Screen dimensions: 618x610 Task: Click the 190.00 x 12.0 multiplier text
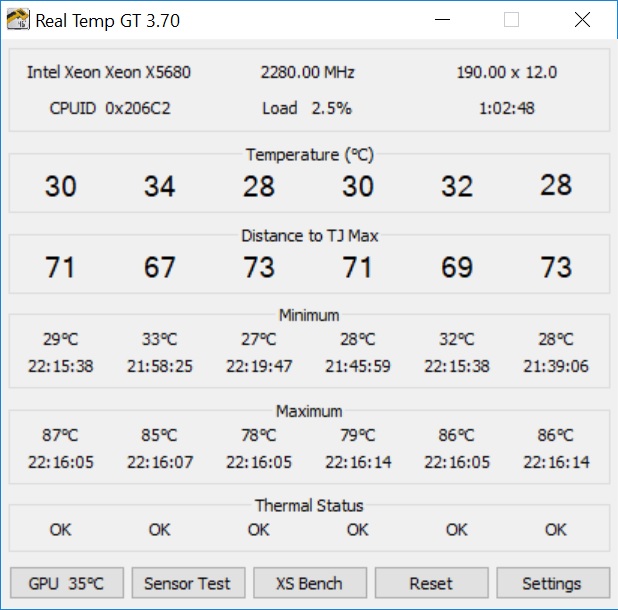click(x=507, y=72)
